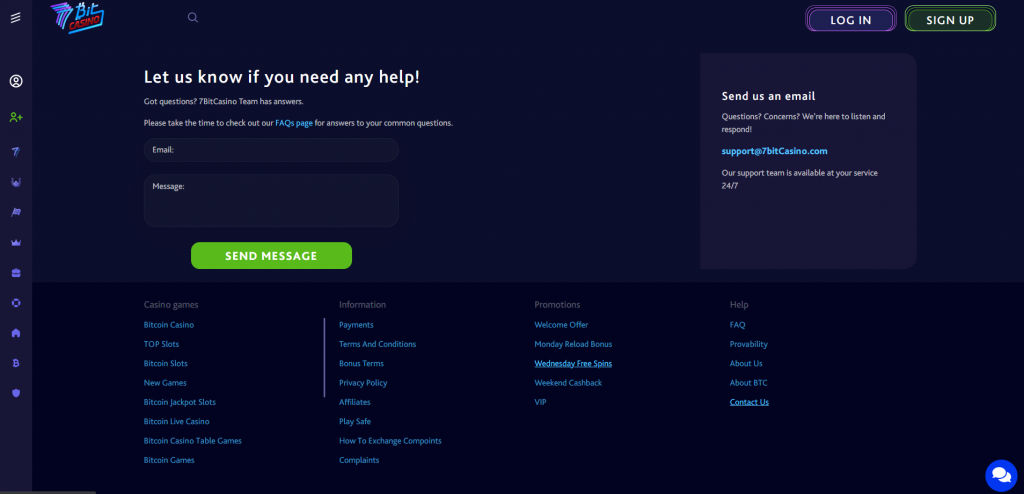Open Welcome Offer promotion link

tap(561, 325)
